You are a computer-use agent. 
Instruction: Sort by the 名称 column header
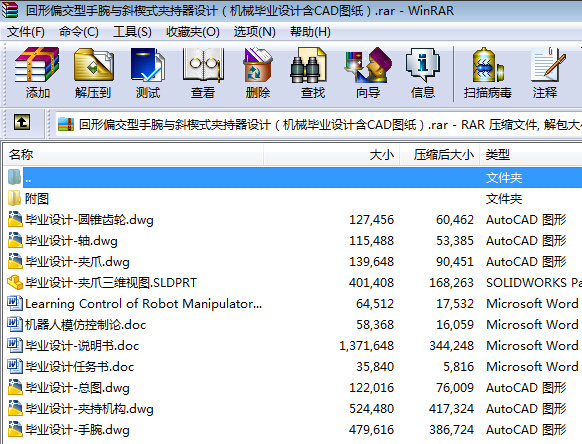(x=134, y=154)
